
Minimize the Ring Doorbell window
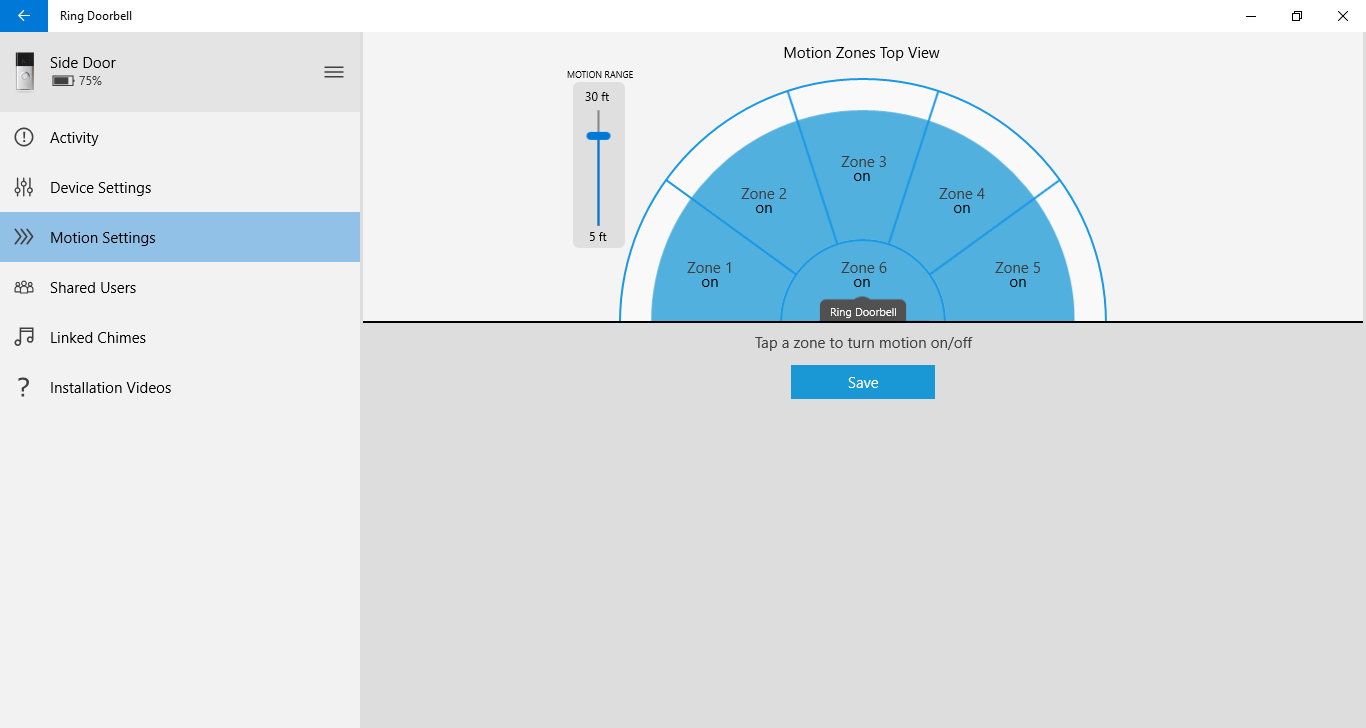[x=1251, y=16]
